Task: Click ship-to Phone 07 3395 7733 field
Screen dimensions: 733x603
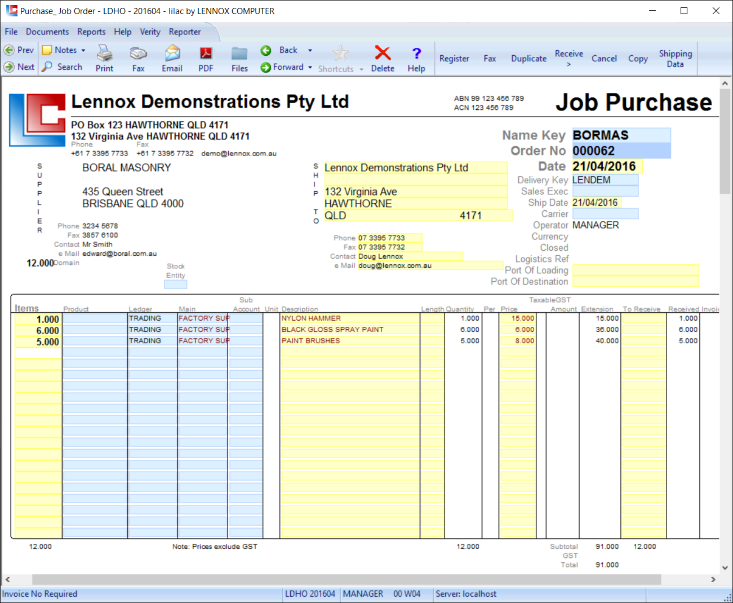Action: coord(390,238)
